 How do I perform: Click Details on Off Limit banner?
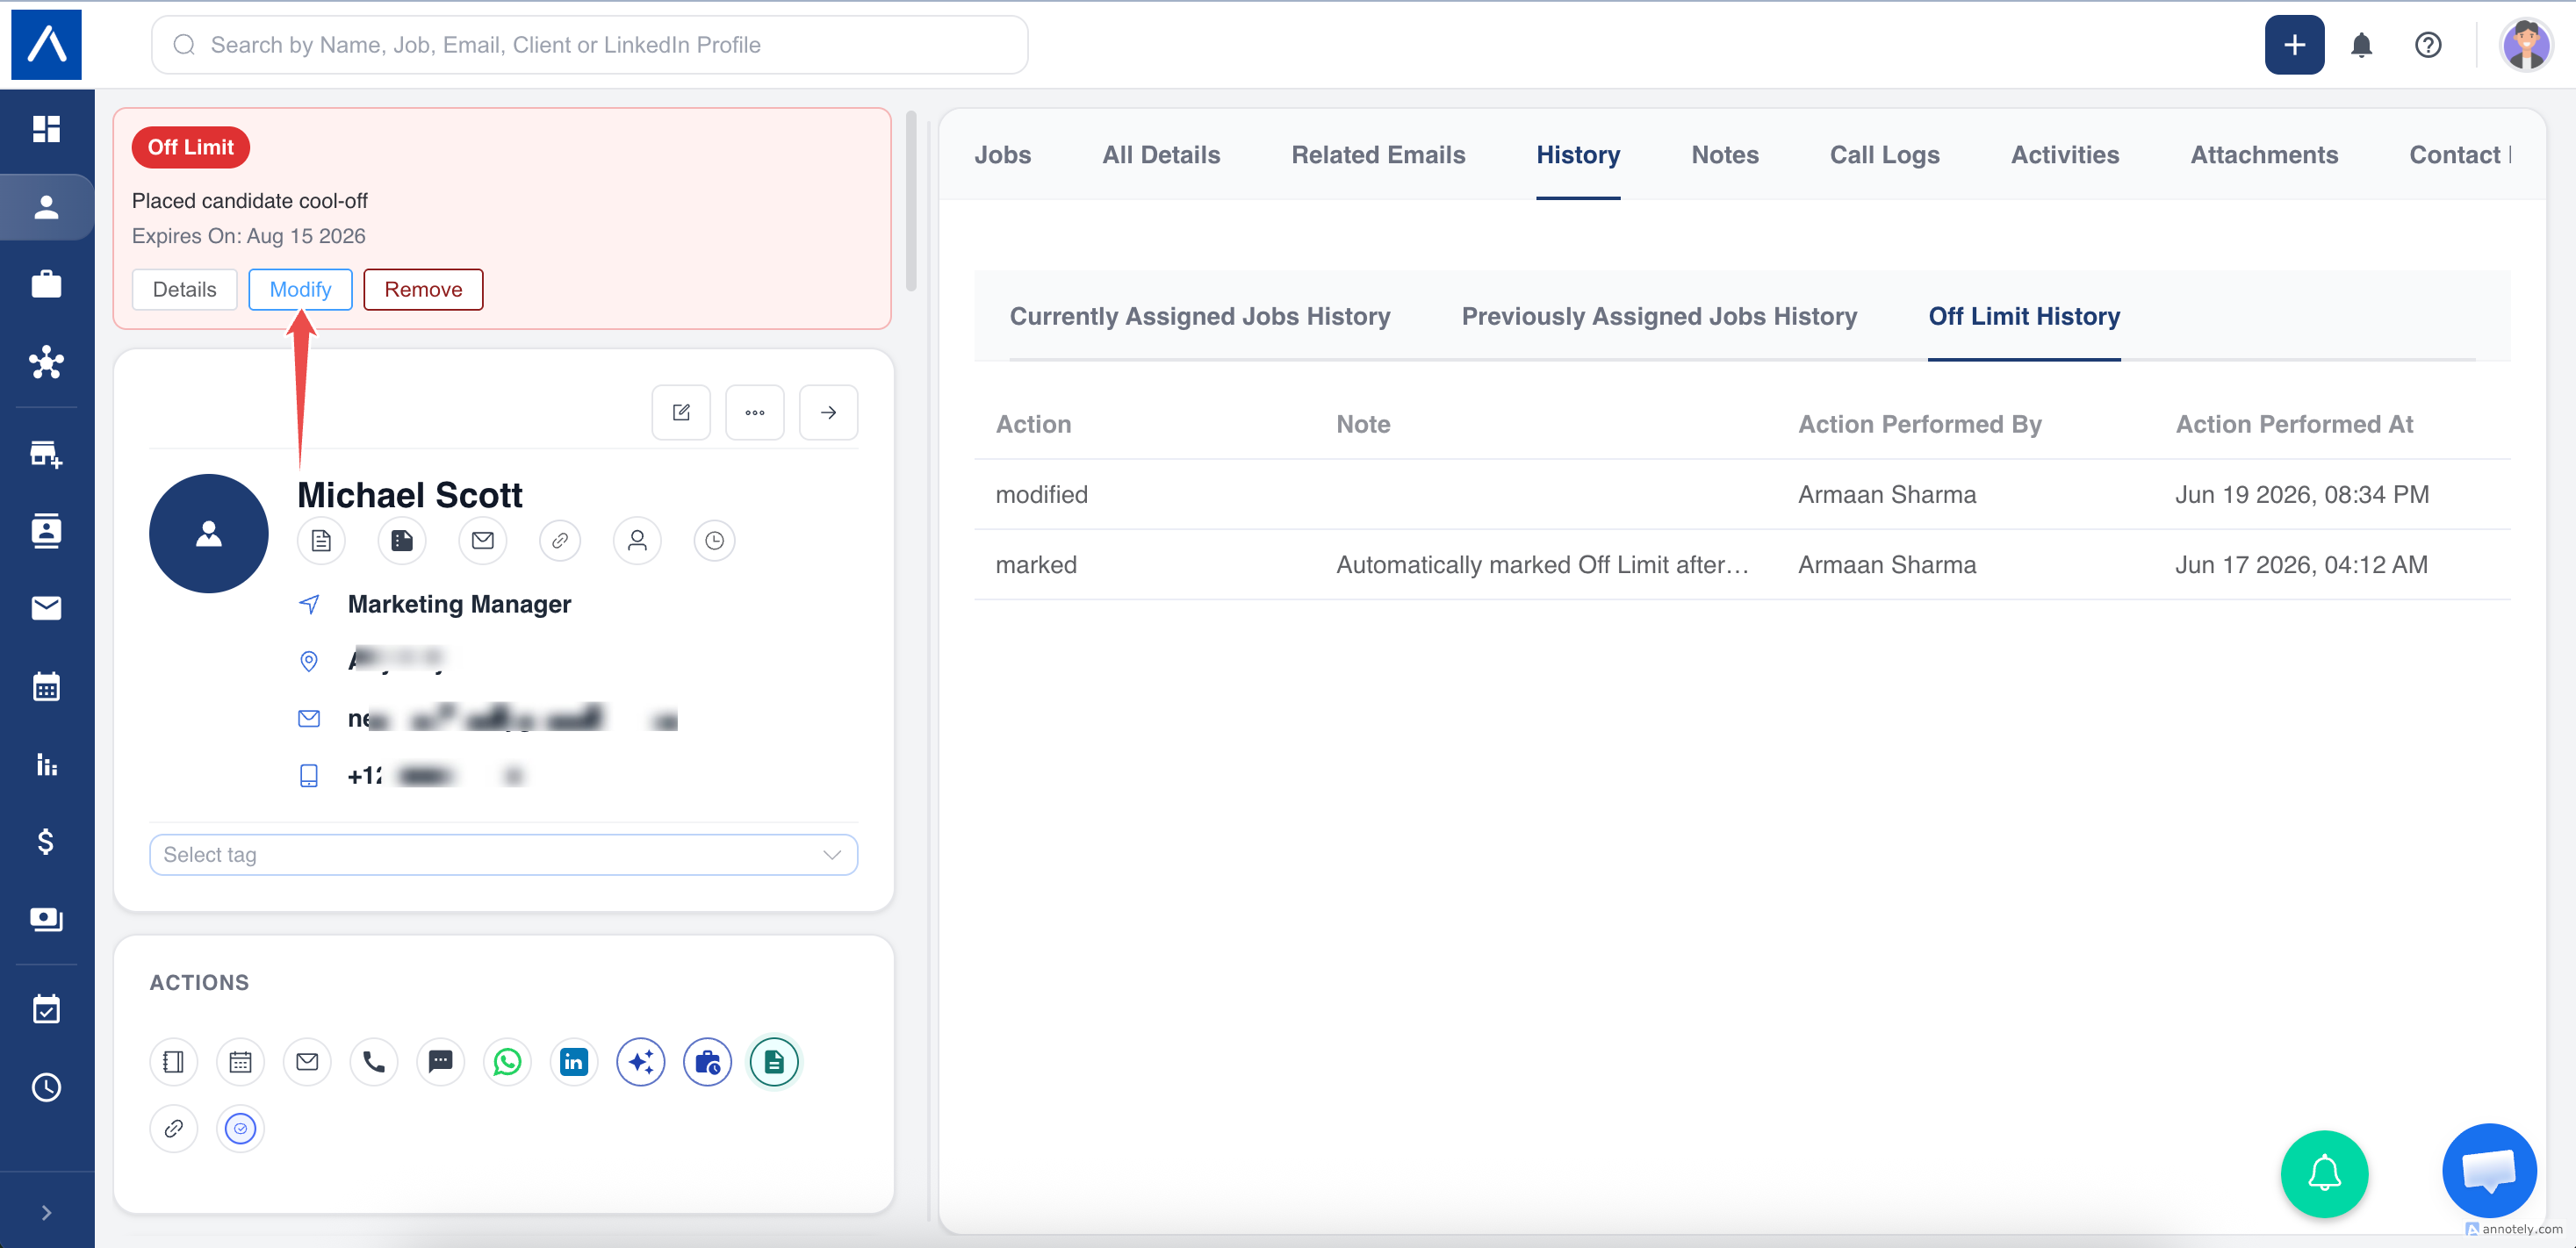(x=184, y=289)
